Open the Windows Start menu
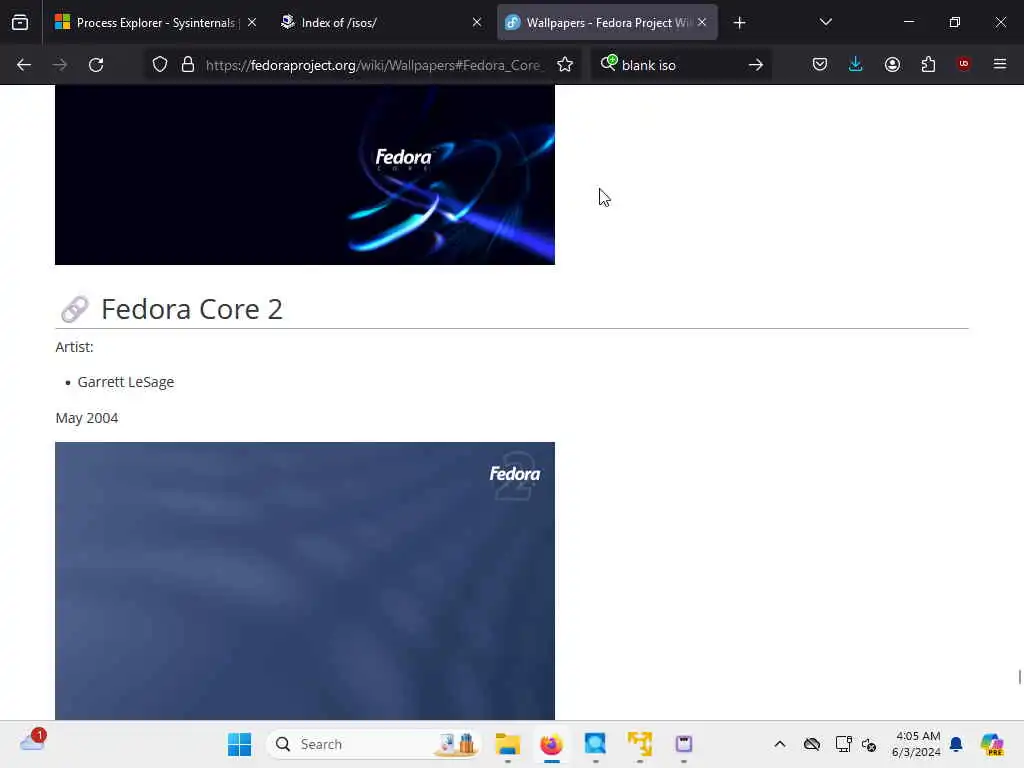 [x=239, y=744]
